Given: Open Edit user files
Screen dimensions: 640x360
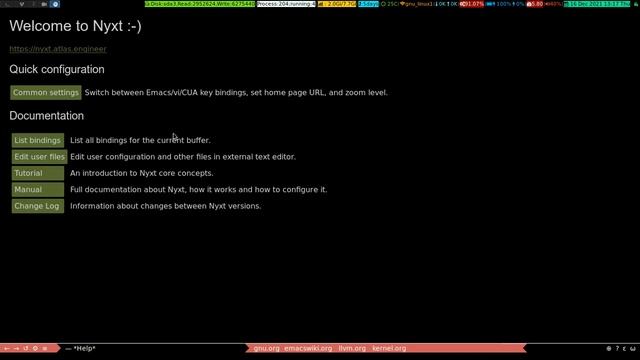Looking at the screenshot, I should pyautogui.click(x=39, y=157).
